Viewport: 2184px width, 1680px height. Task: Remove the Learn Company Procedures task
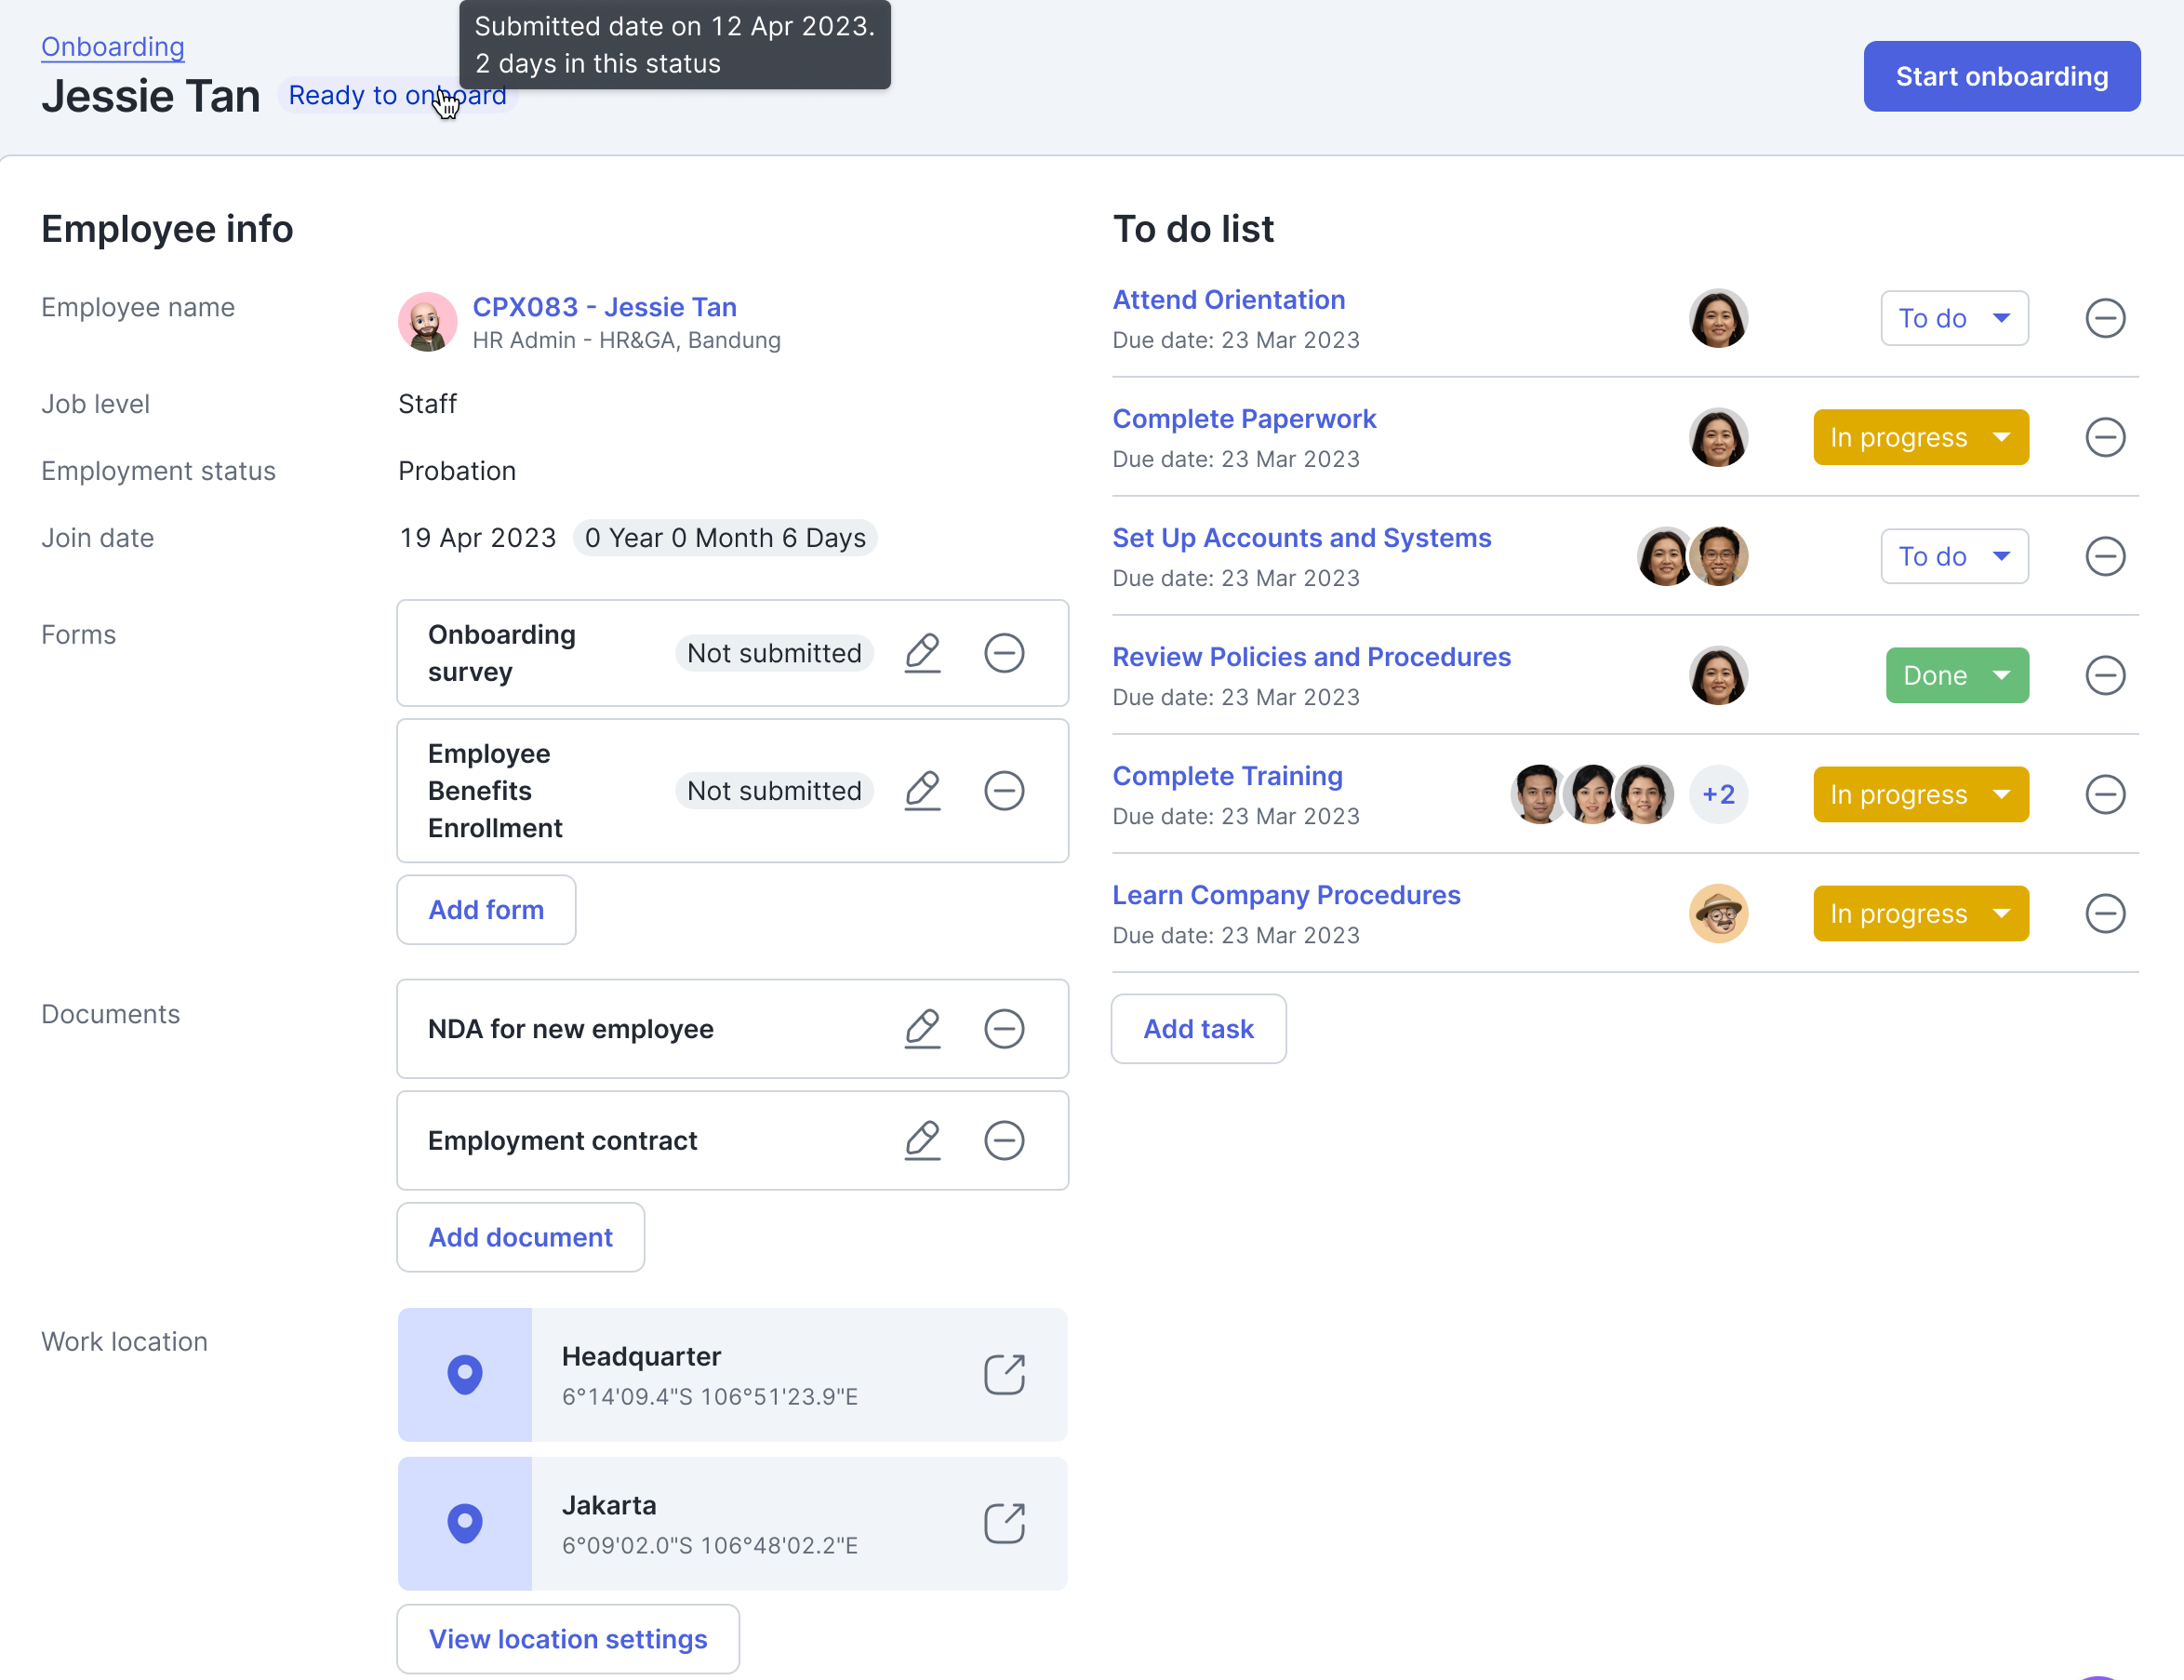(2105, 914)
